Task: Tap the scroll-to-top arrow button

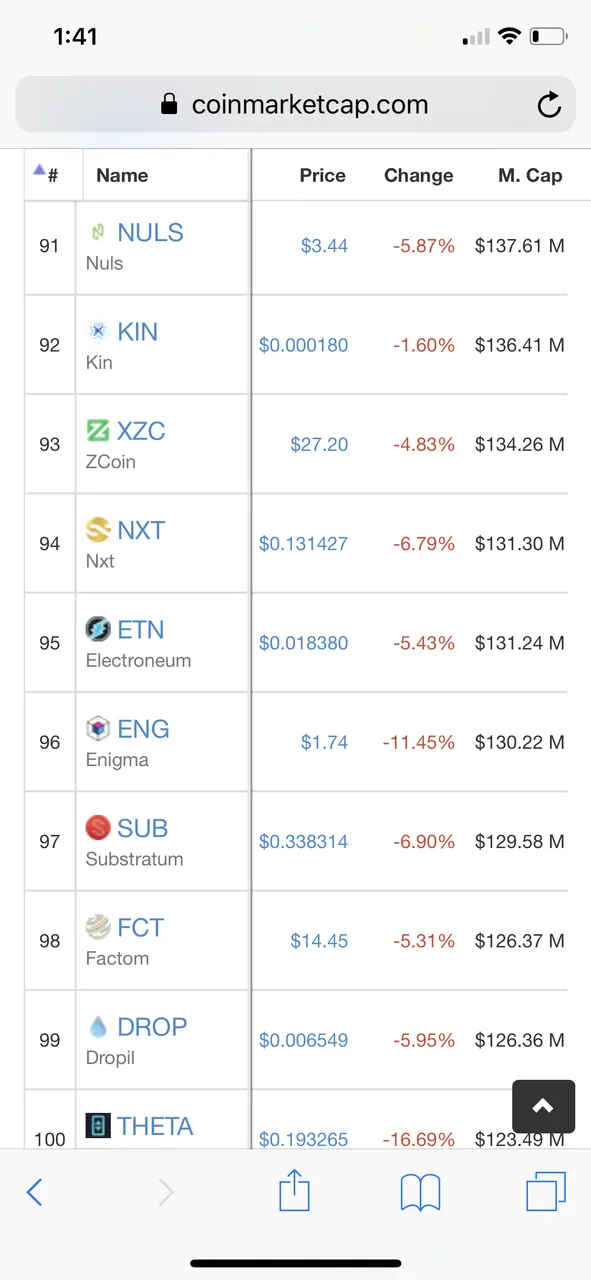Action: coord(543,1105)
